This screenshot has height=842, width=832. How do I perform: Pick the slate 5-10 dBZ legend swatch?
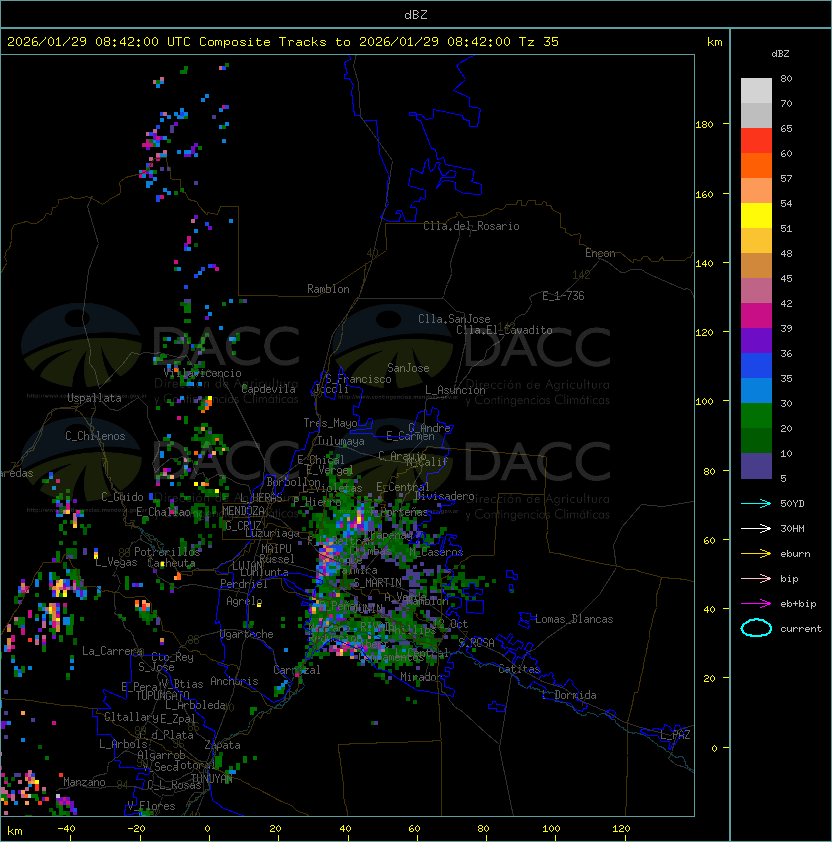(756, 466)
